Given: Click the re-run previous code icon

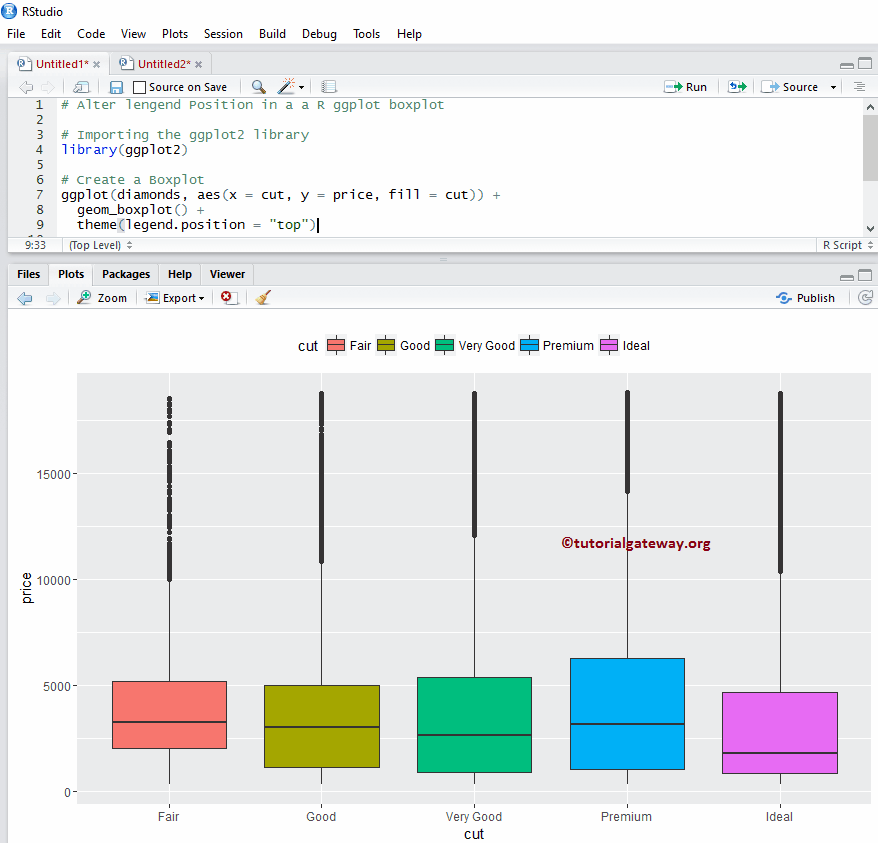Looking at the screenshot, I should 737,87.
